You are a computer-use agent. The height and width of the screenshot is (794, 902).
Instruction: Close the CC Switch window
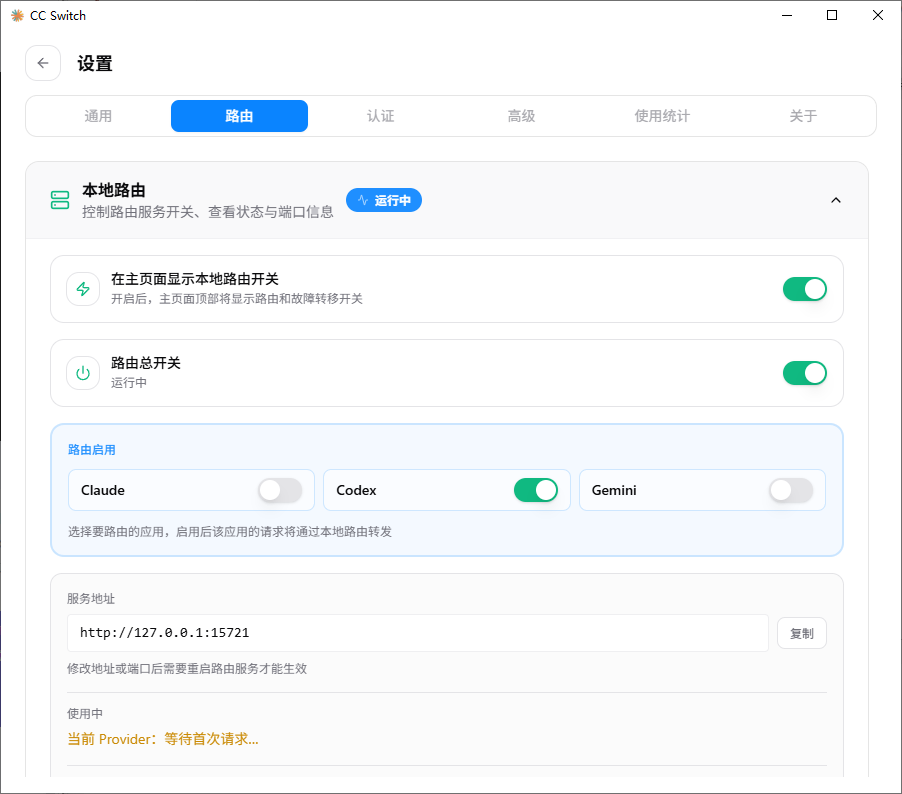click(x=878, y=16)
